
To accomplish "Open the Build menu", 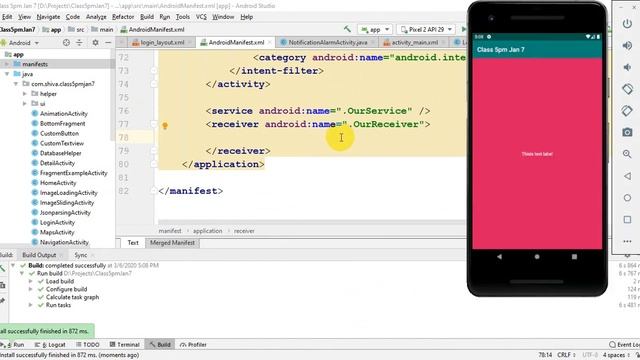I will (147, 17).
